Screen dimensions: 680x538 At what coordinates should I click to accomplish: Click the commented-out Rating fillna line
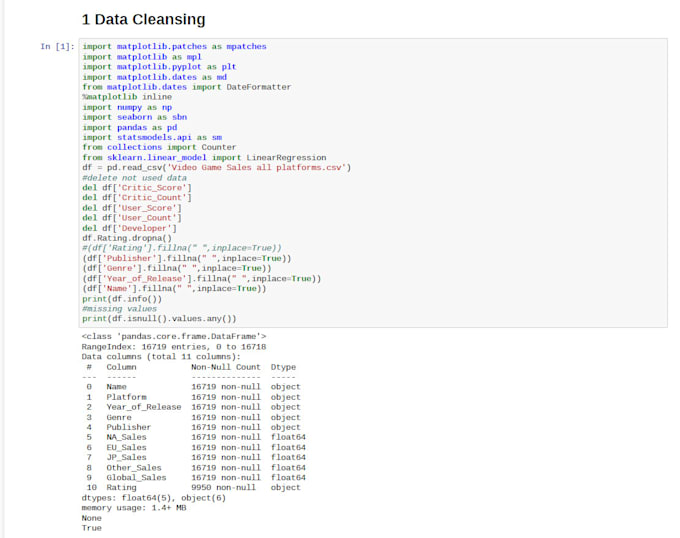pyautogui.click(x=182, y=248)
